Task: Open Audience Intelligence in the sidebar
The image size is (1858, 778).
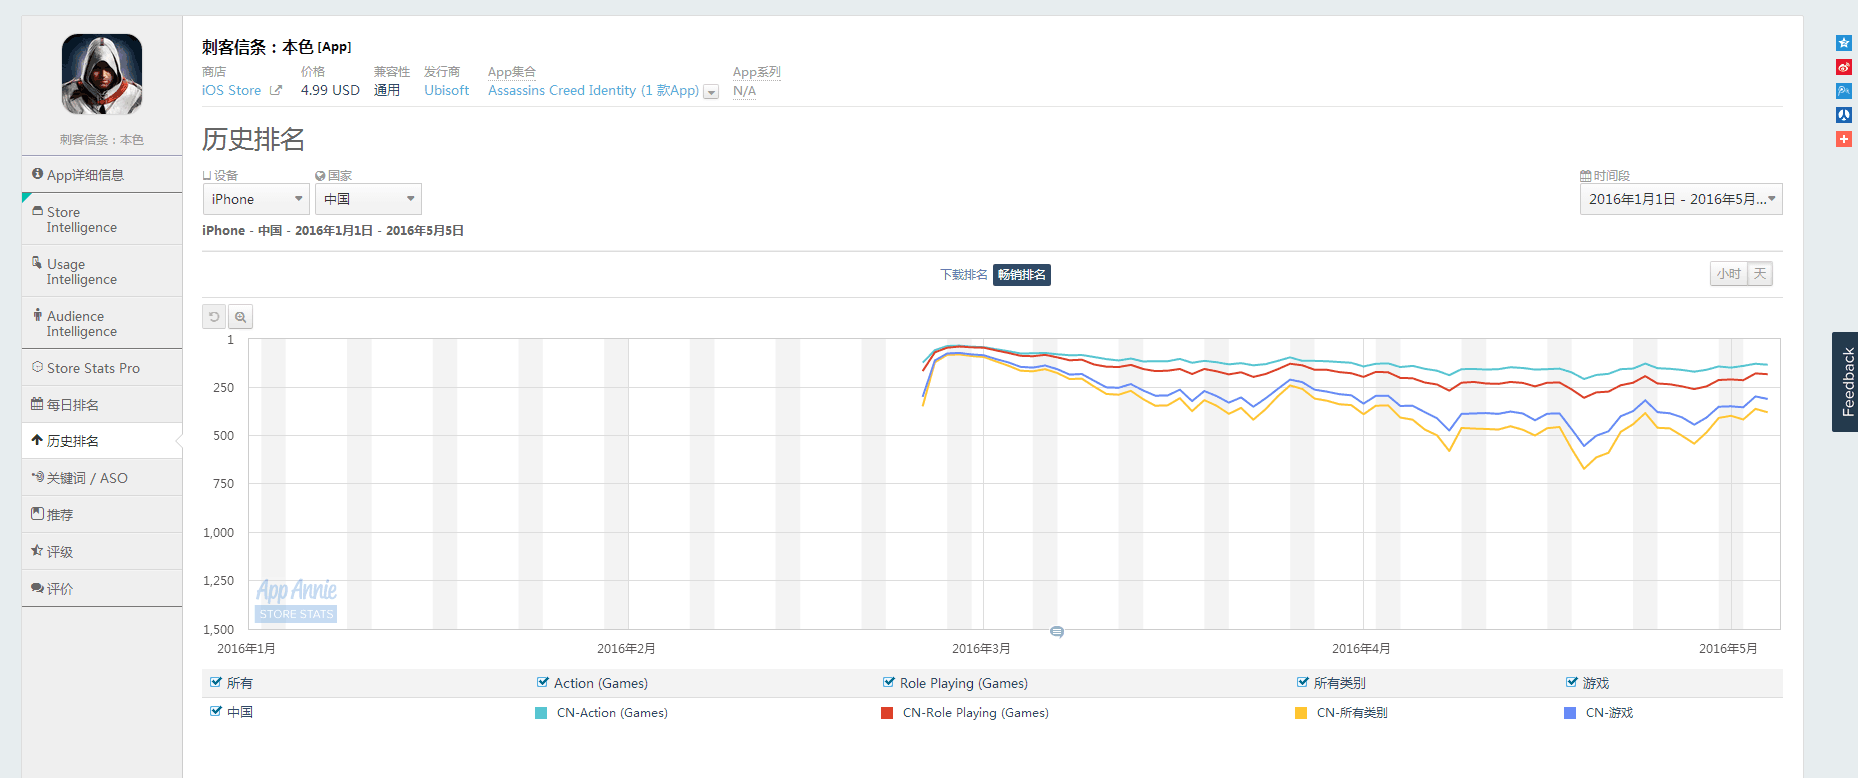Action: 102,323
